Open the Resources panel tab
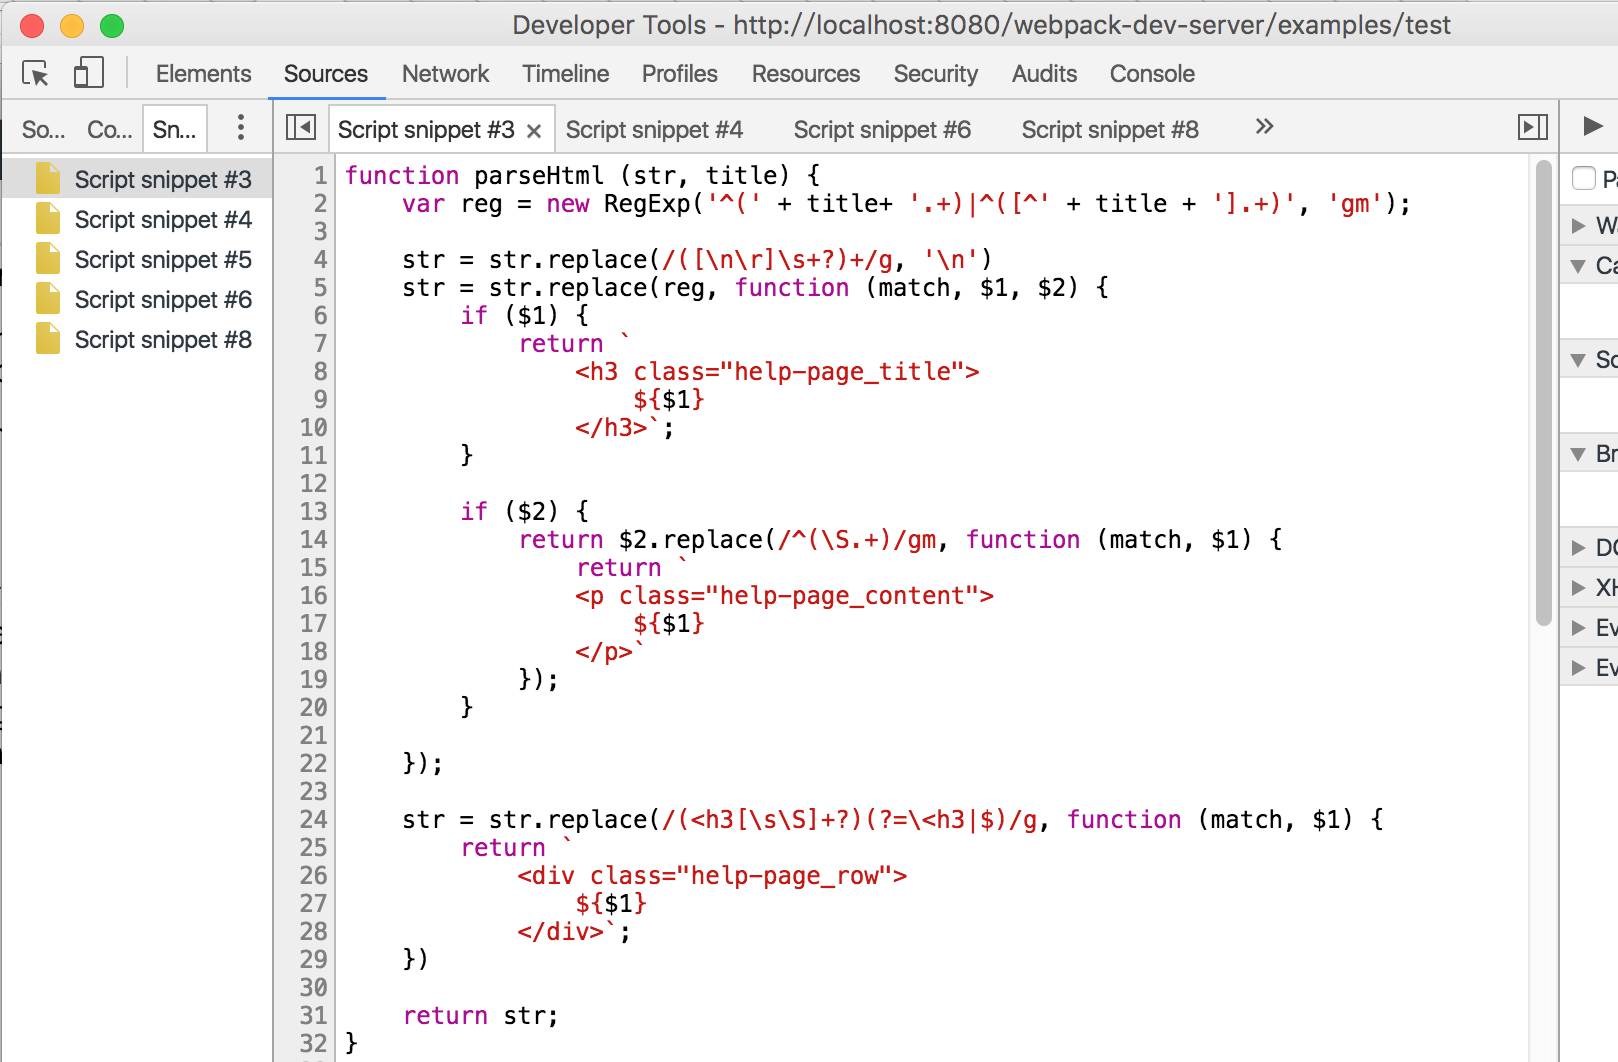Viewport: 1618px width, 1062px height. (x=806, y=74)
